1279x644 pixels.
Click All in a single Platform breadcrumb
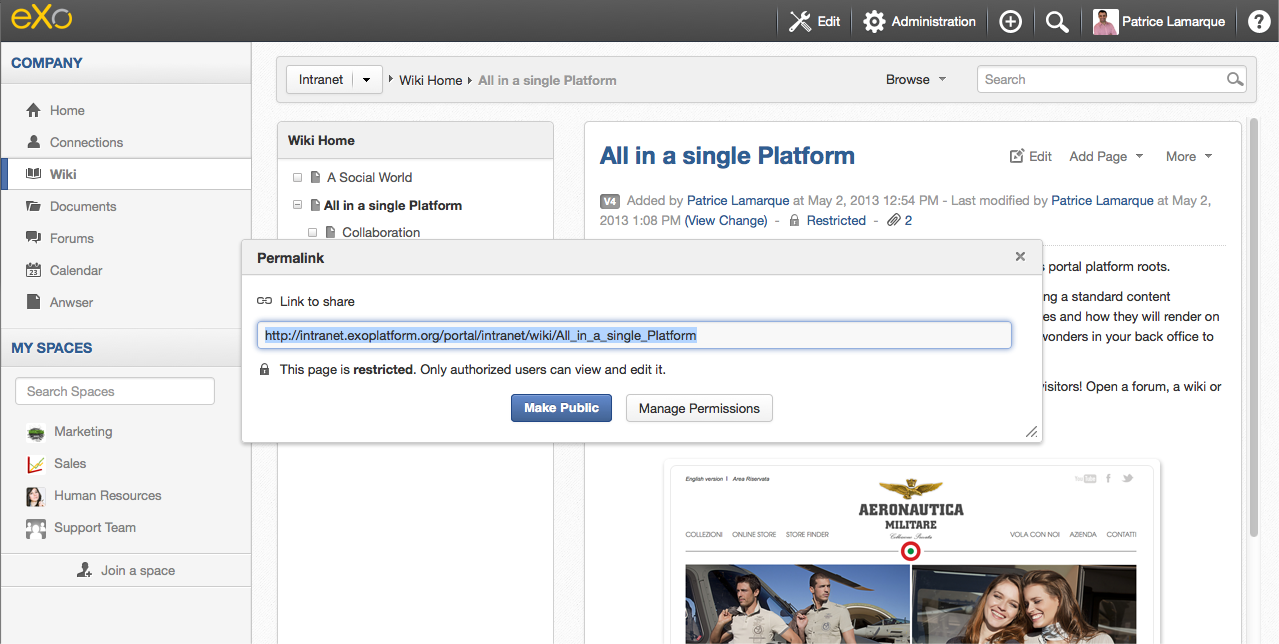[547, 80]
